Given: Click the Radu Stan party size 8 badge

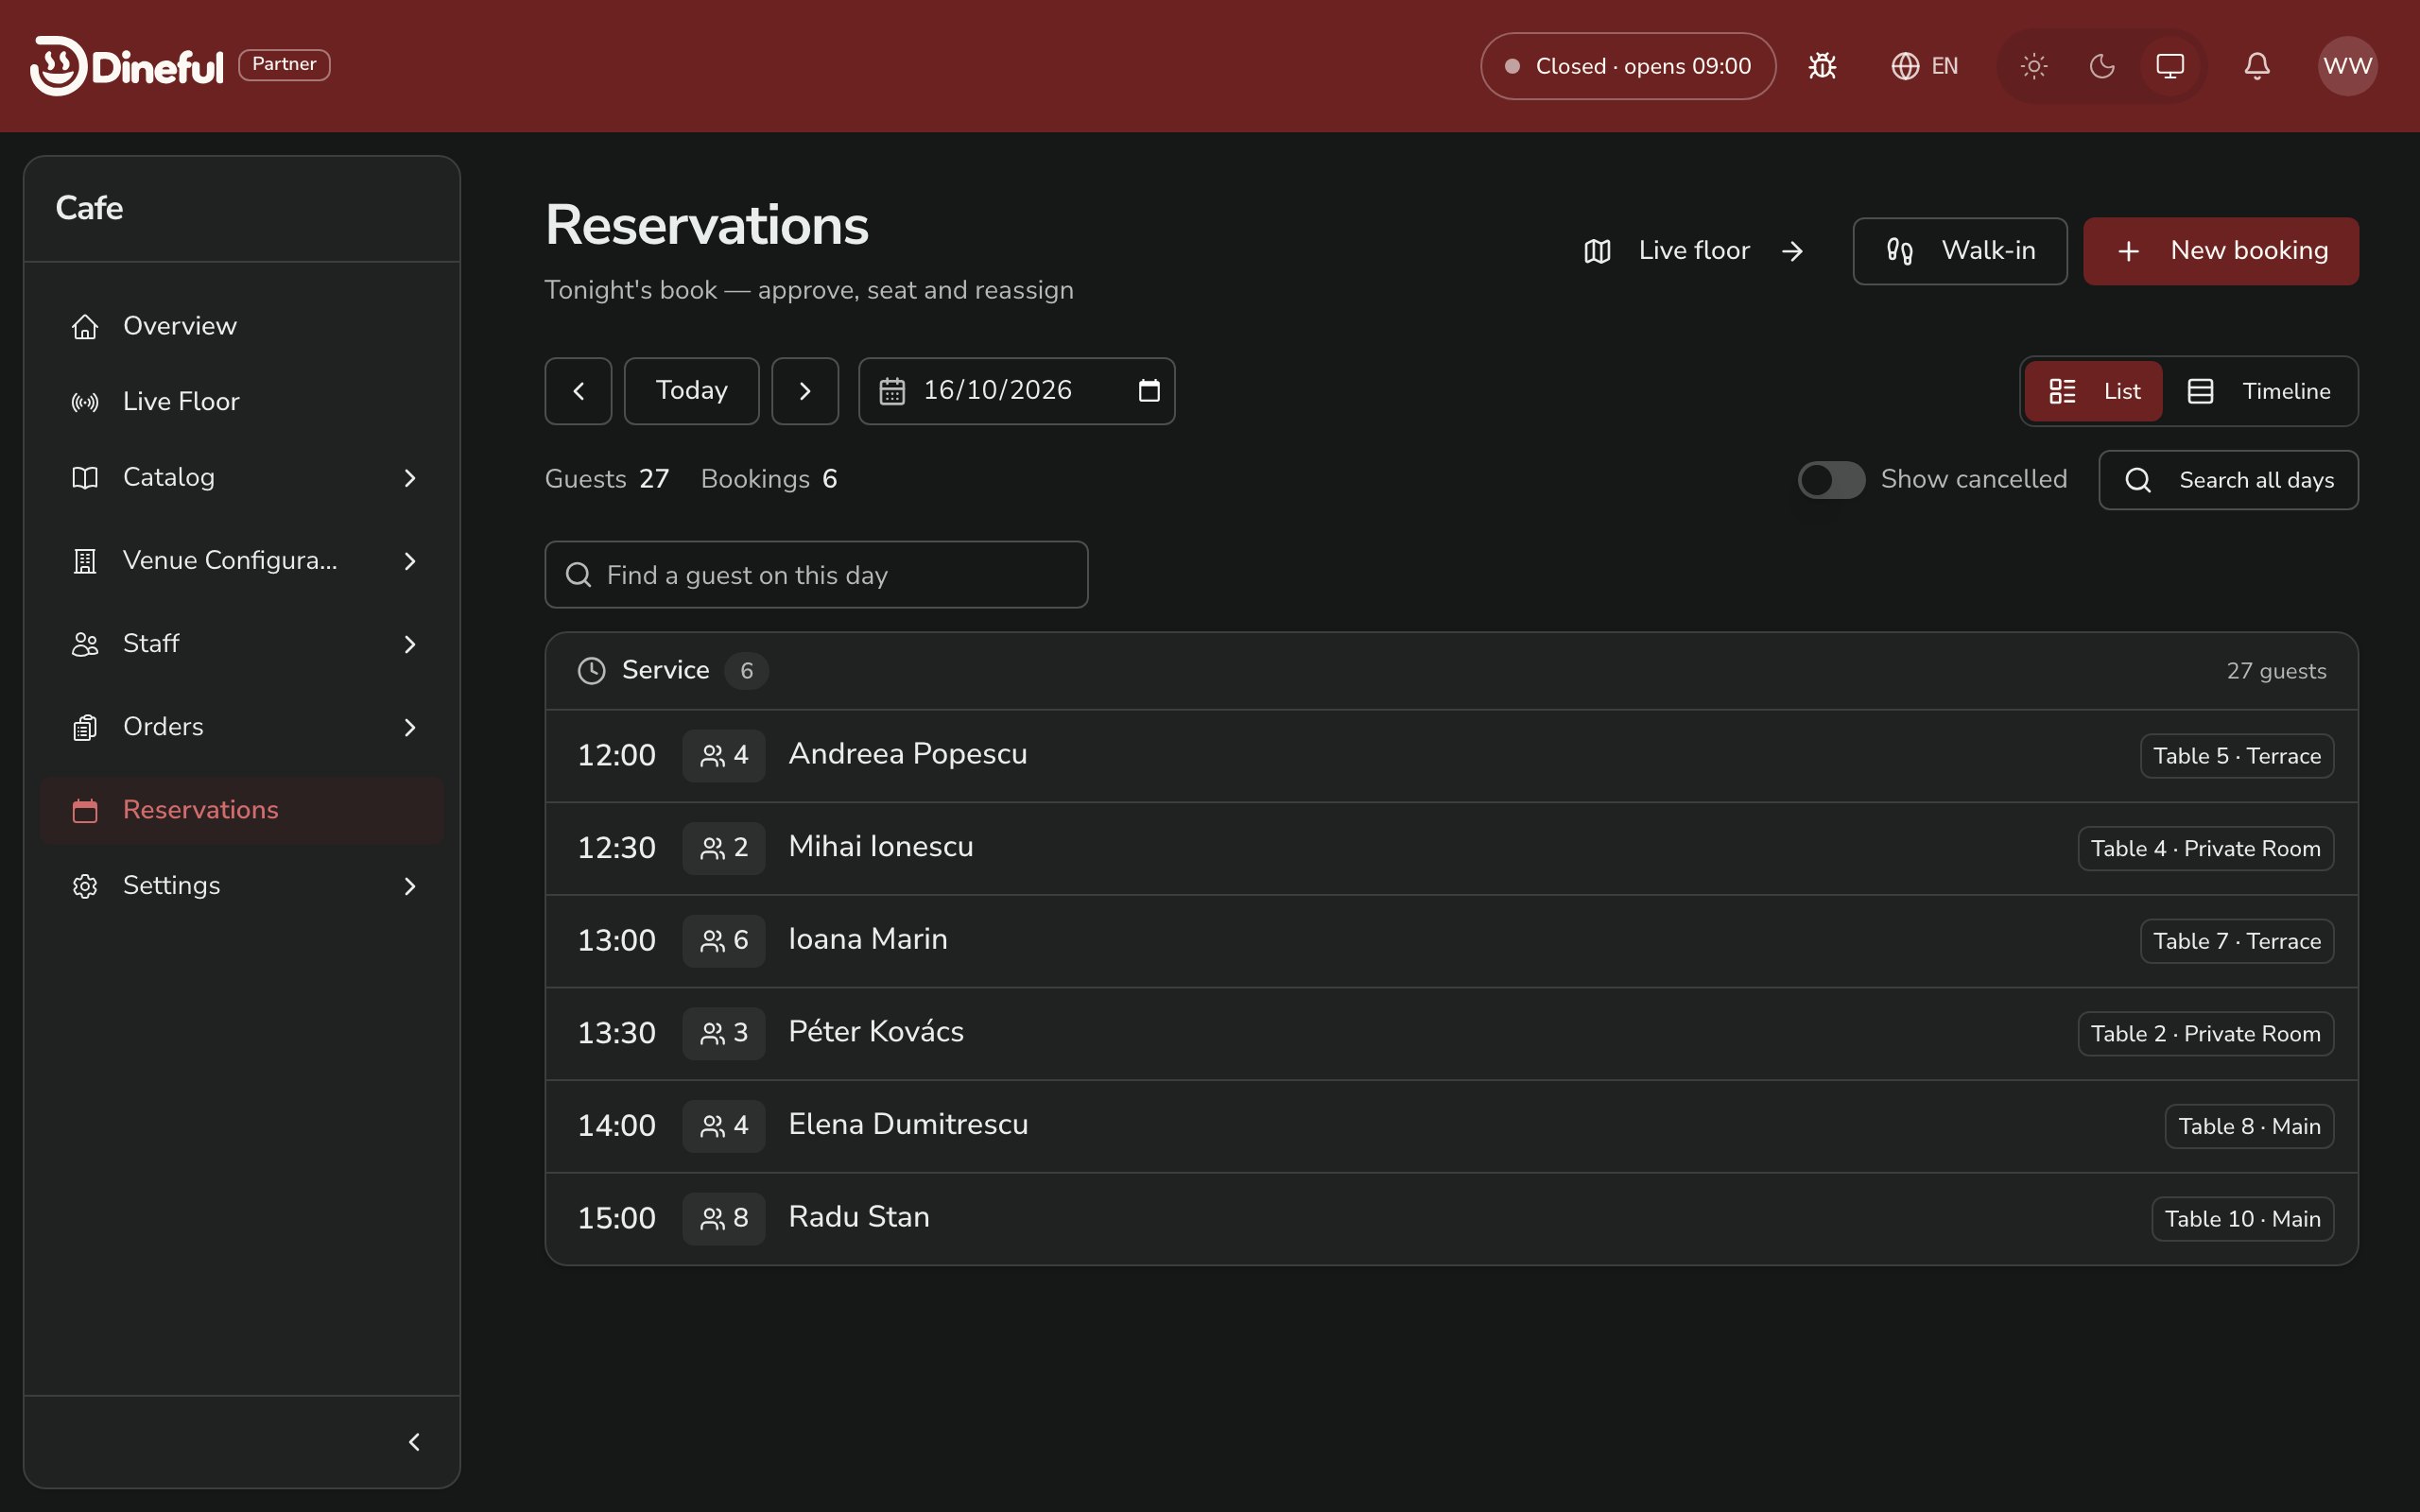Looking at the screenshot, I should pos(724,1219).
